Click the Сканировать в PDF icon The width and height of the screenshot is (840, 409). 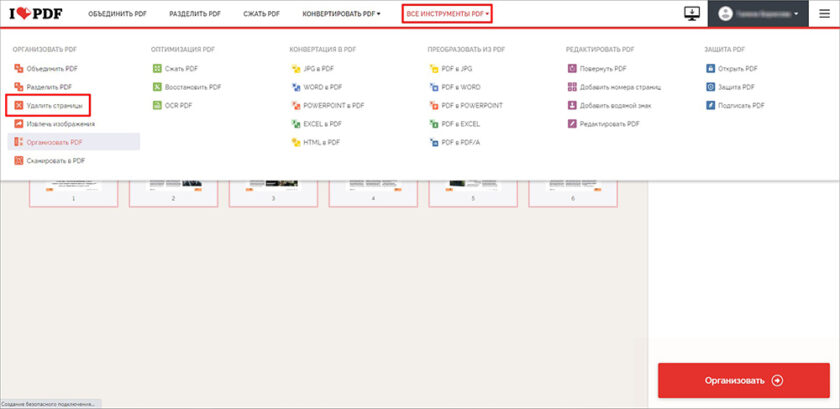[x=19, y=160]
